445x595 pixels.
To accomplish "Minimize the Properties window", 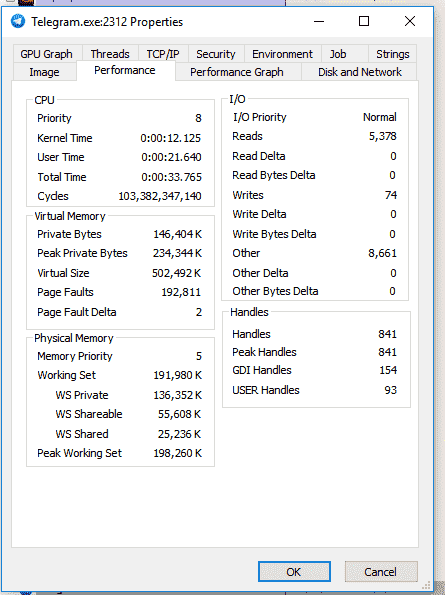I will (319, 21).
